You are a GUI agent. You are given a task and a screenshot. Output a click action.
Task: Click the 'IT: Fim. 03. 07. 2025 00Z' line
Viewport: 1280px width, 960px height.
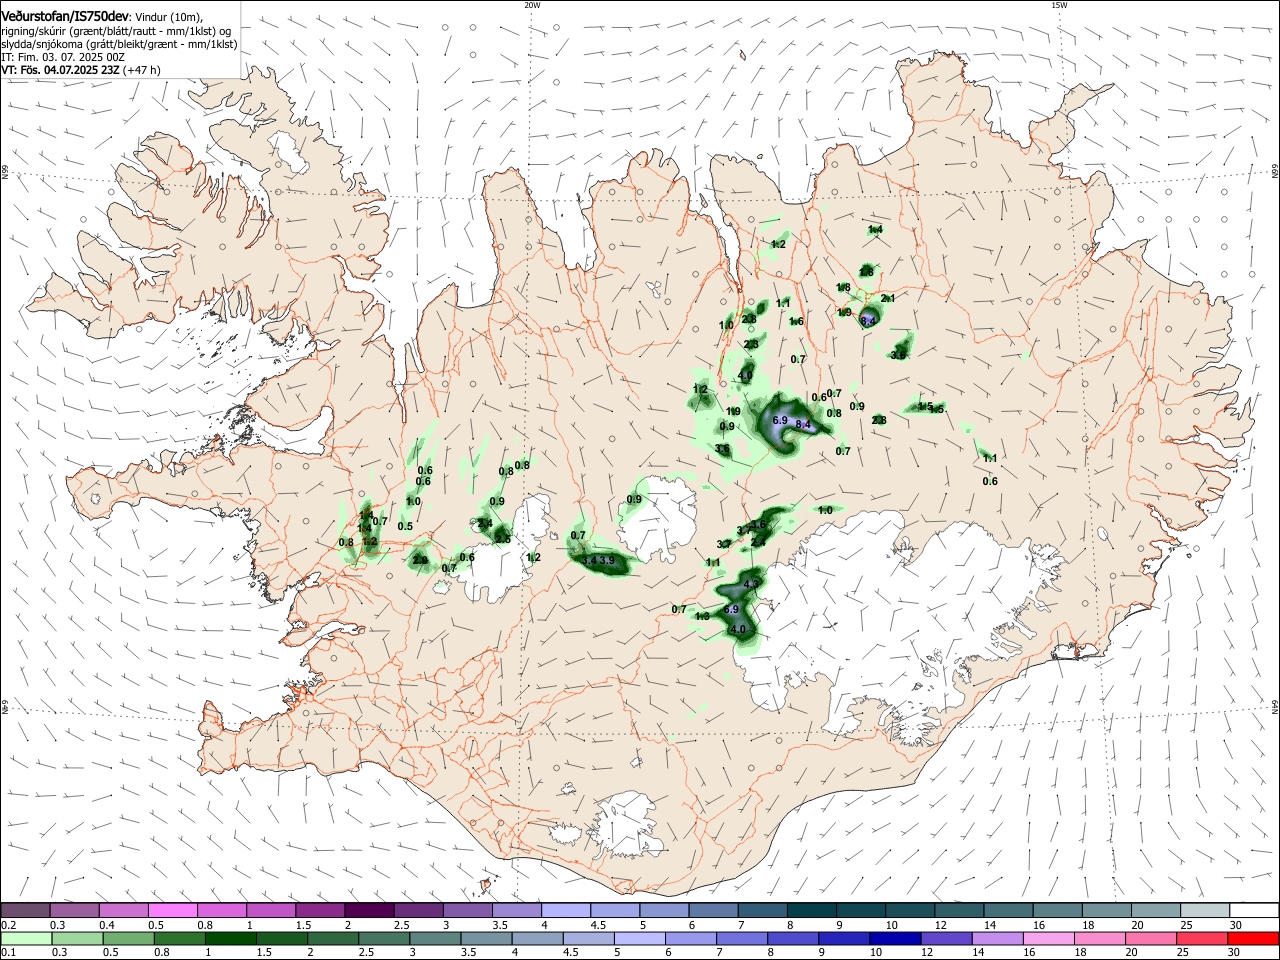click(x=63, y=57)
